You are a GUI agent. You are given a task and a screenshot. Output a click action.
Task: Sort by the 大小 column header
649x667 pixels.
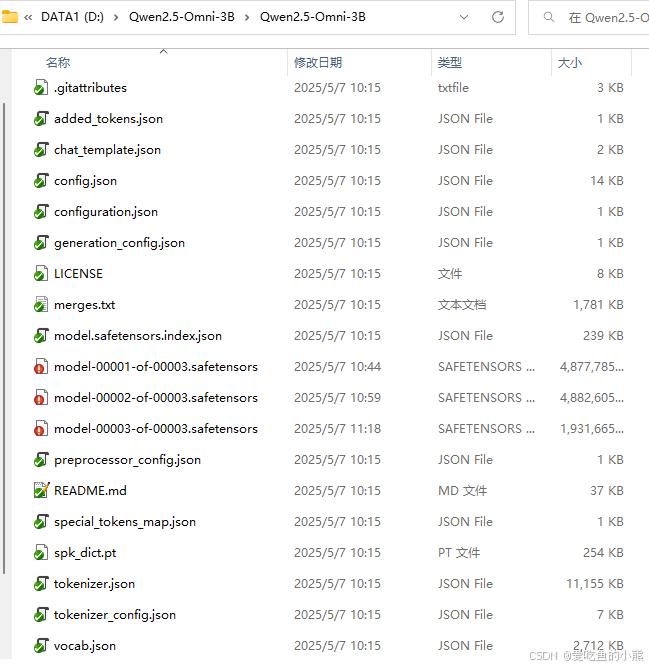click(570, 63)
